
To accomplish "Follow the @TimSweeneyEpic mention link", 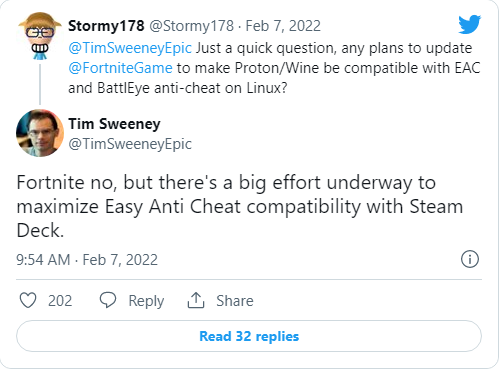I will pyautogui.click(x=130, y=48).
